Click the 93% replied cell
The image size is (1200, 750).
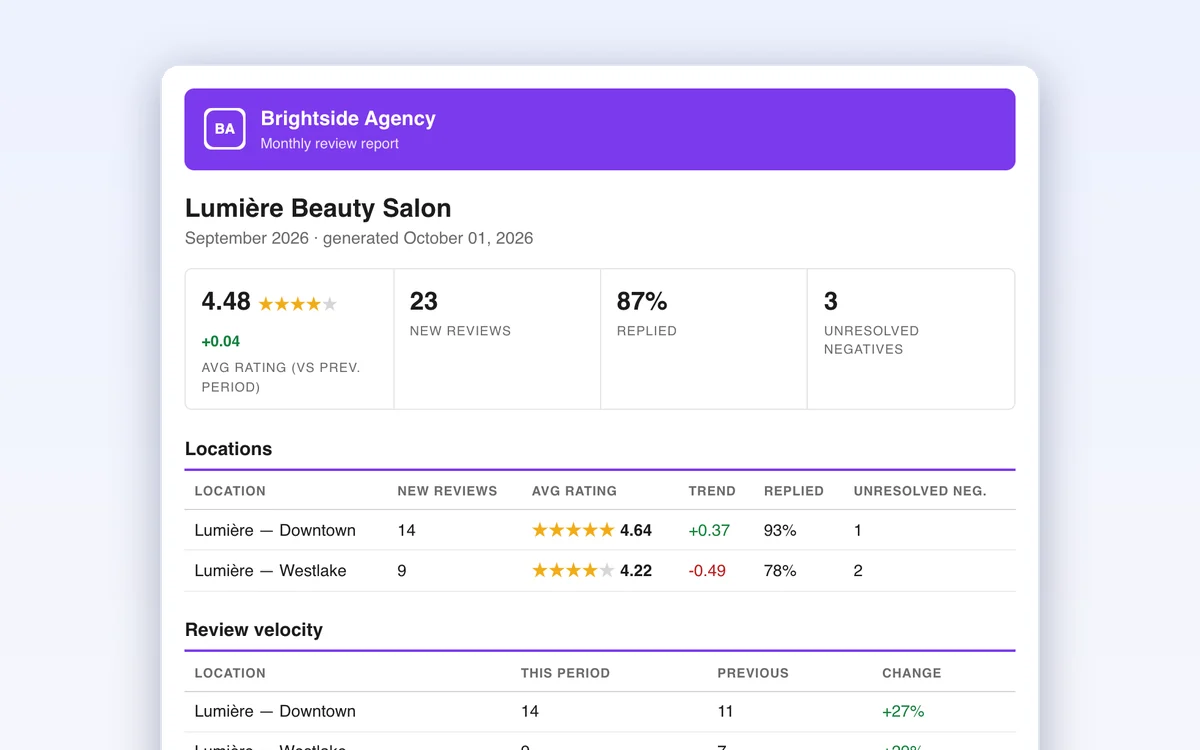point(780,530)
